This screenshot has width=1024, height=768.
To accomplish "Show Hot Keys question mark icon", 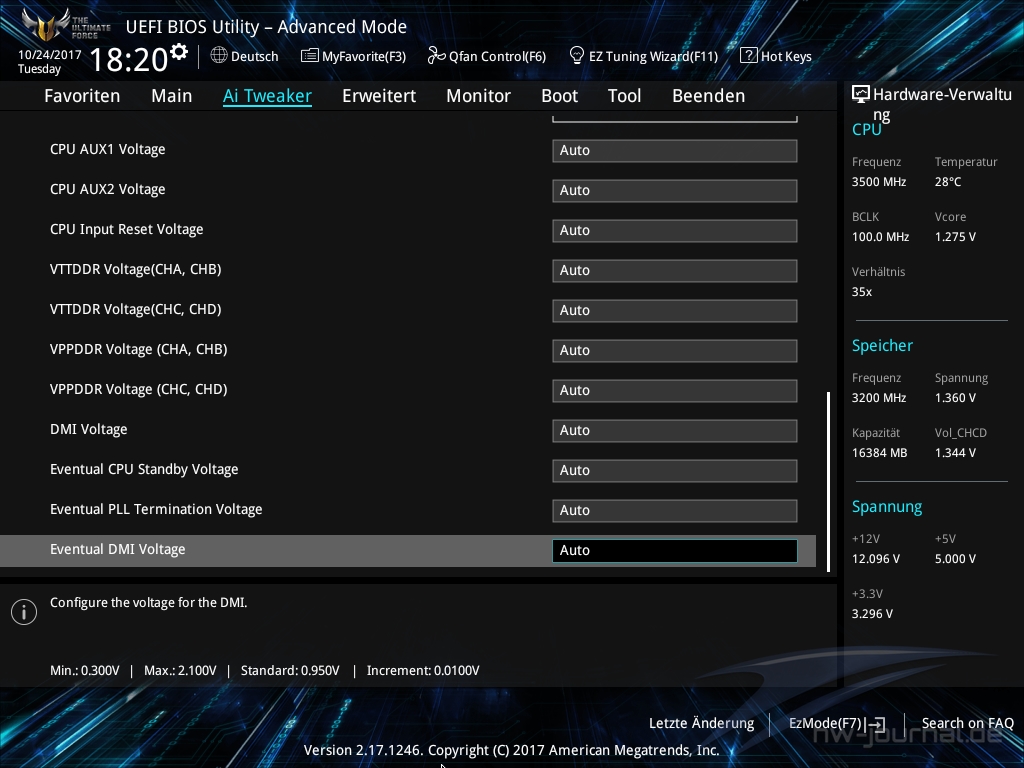I will 748,56.
